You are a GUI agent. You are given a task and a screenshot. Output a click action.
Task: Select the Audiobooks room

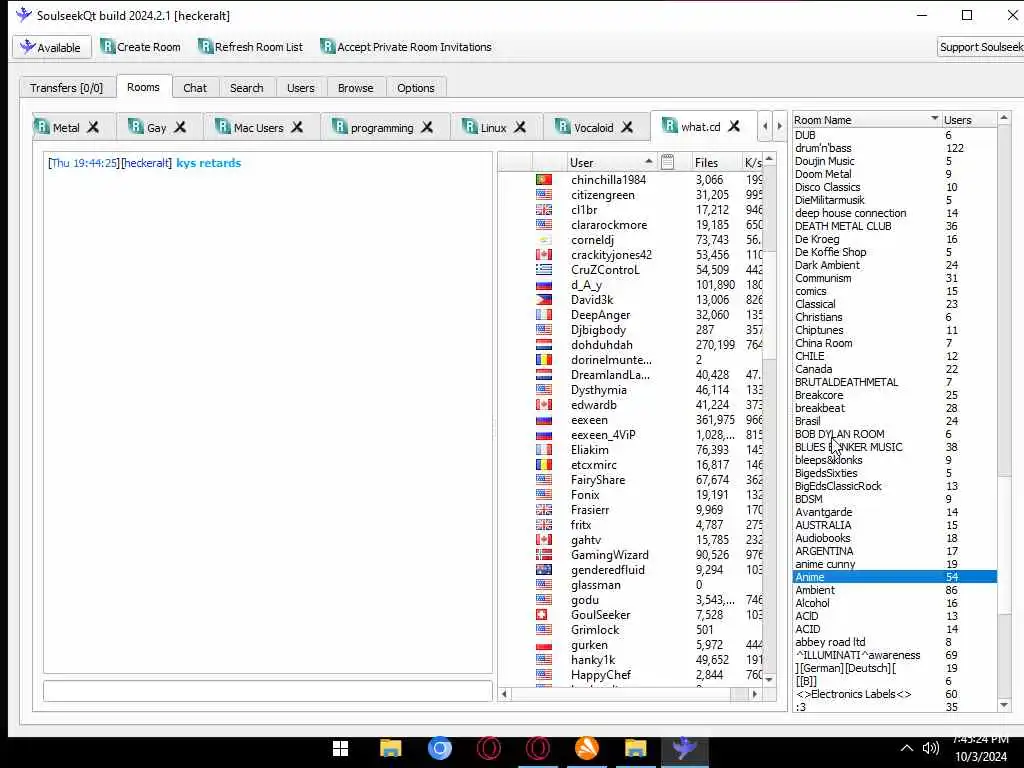(895, 538)
